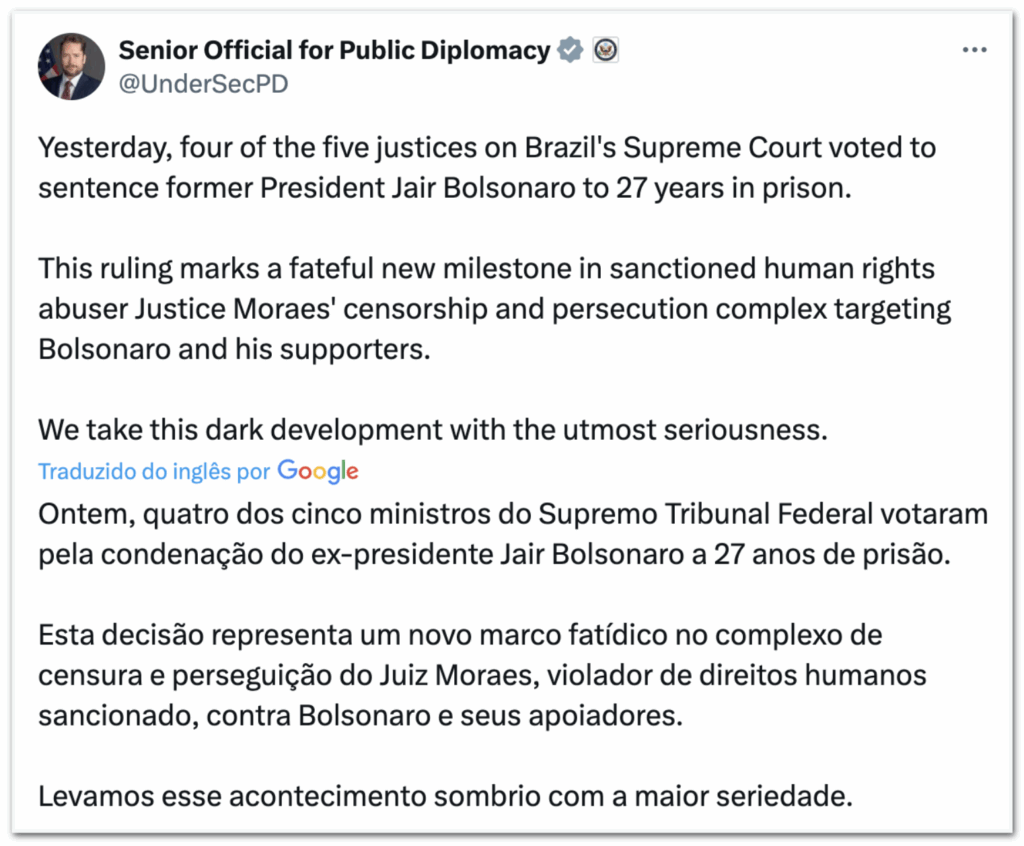Click the government seal affiliation icon

click(605, 50)
